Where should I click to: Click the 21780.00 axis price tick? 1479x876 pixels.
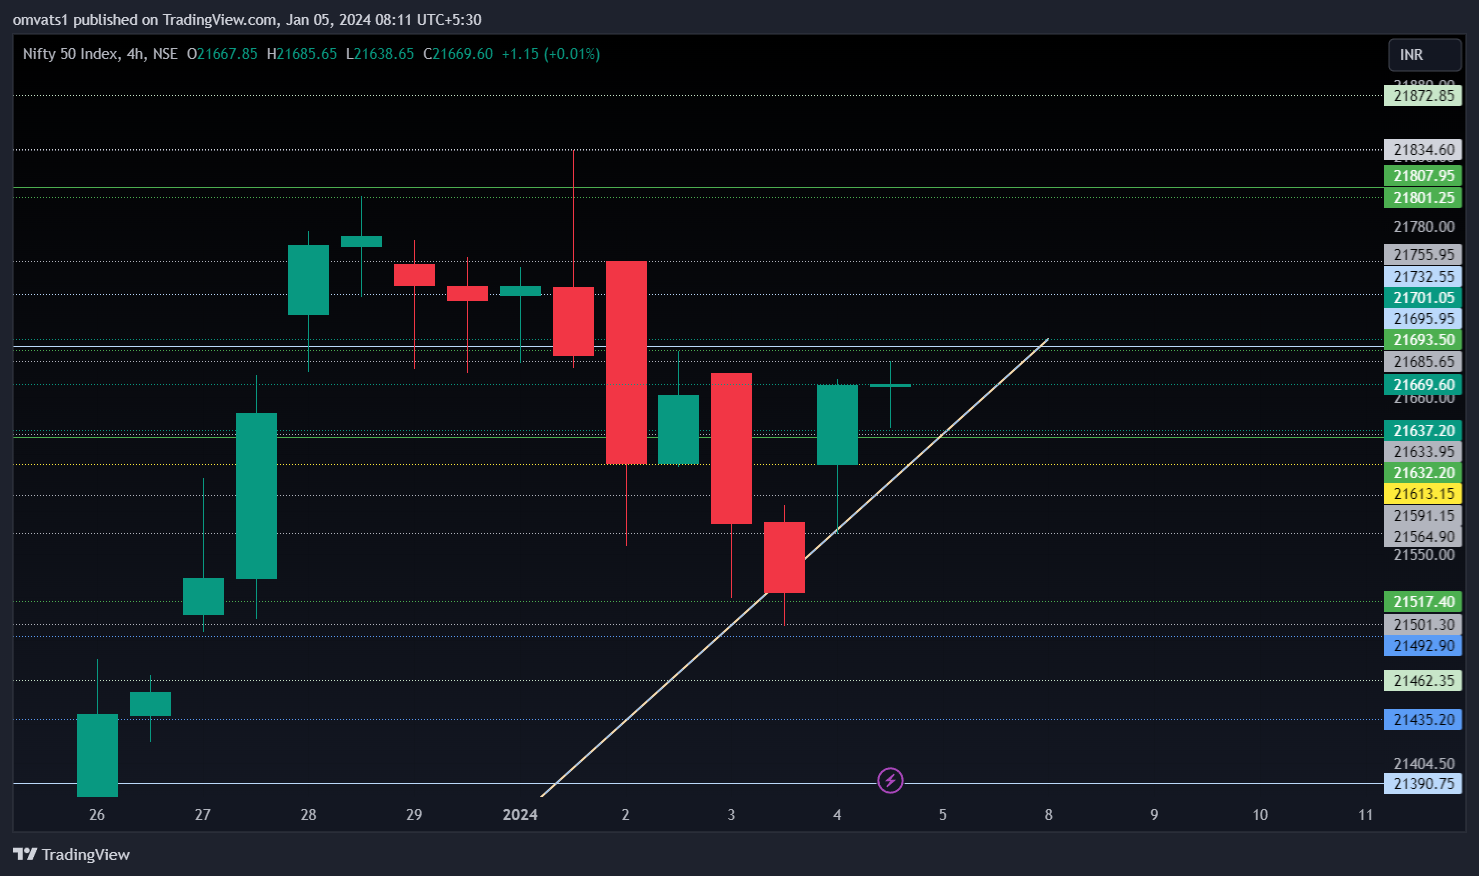click(1424, 227)
